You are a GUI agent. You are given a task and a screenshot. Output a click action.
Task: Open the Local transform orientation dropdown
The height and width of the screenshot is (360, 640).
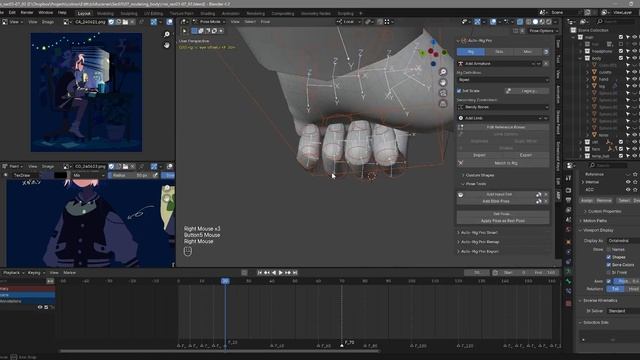pos(349,22)
